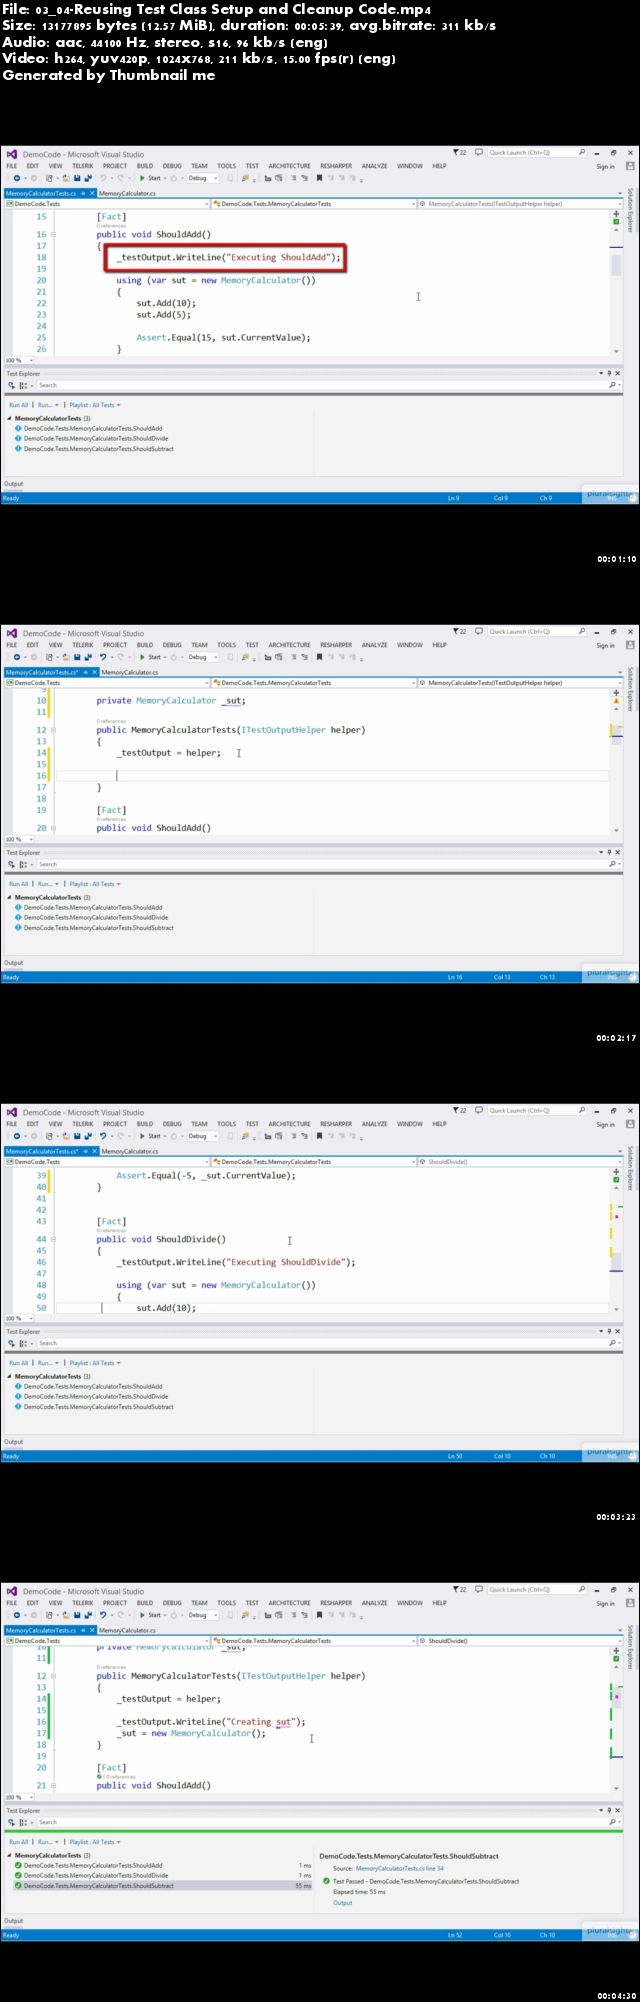This screenshot has height=2002, width=640.
Task: Open Output link under Elapsed time 55 ms
Action: pos(343,1902)
